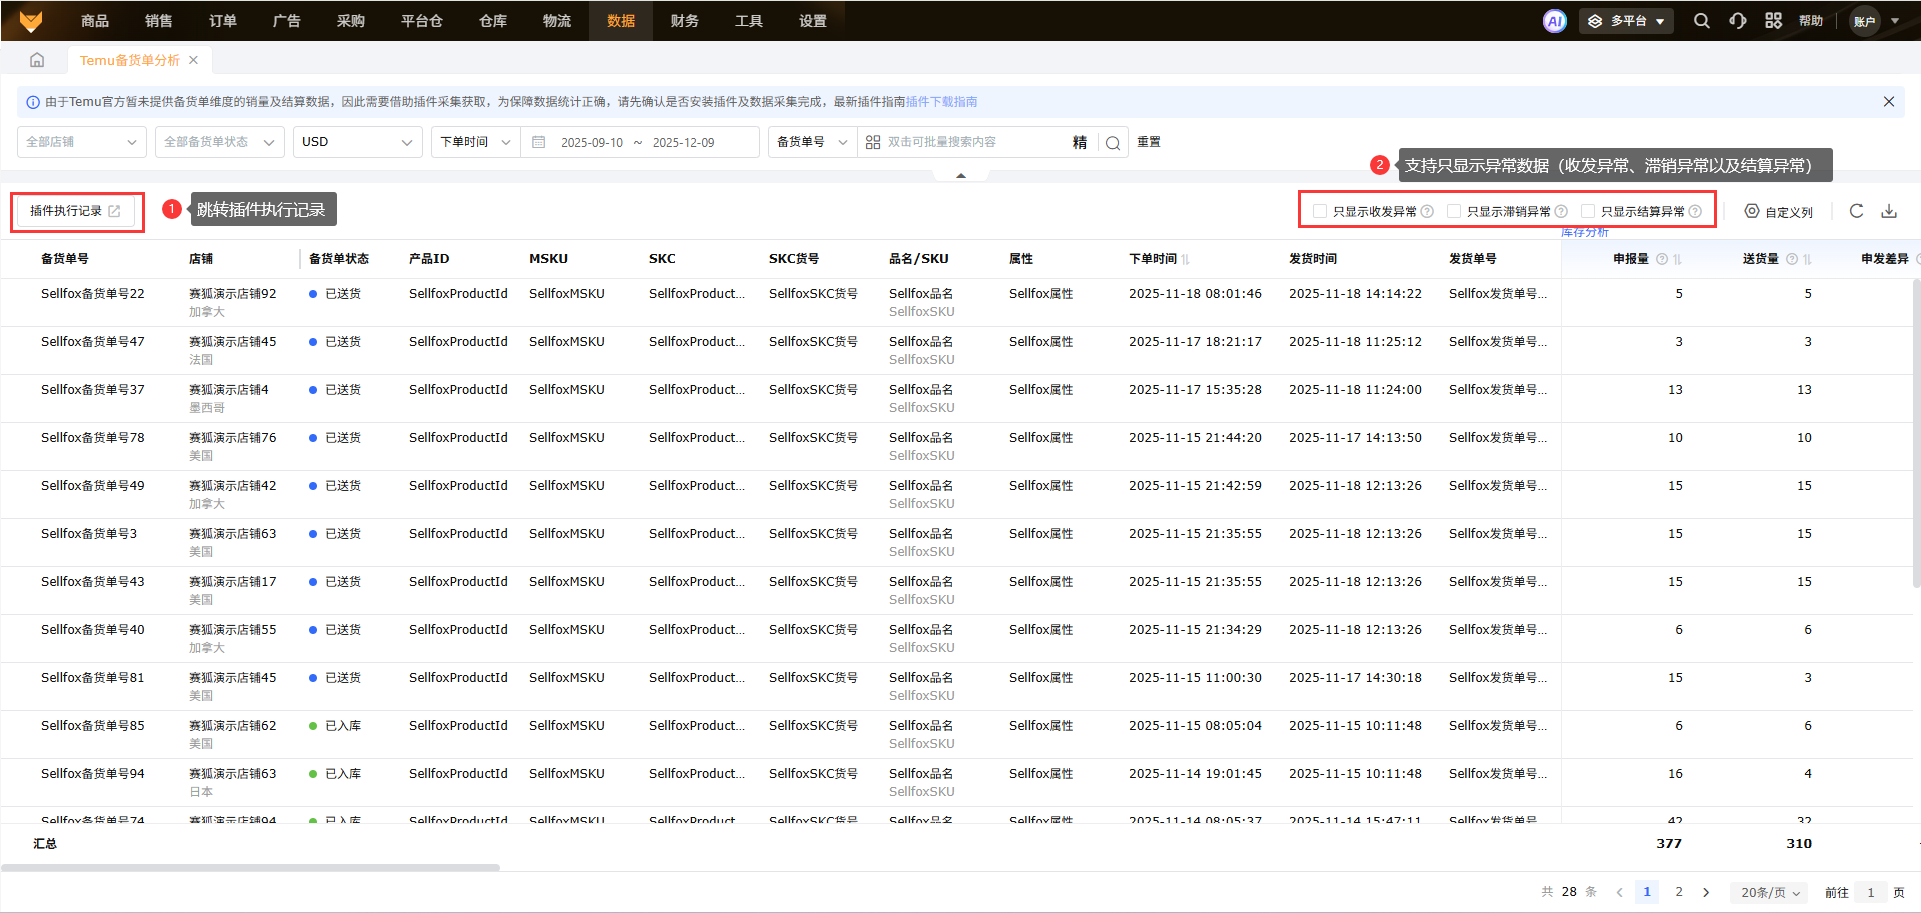Viewport: 1921px width, 913px height.
Task: Click the 插件执行记录 button
Action: [x=75, y=211]
